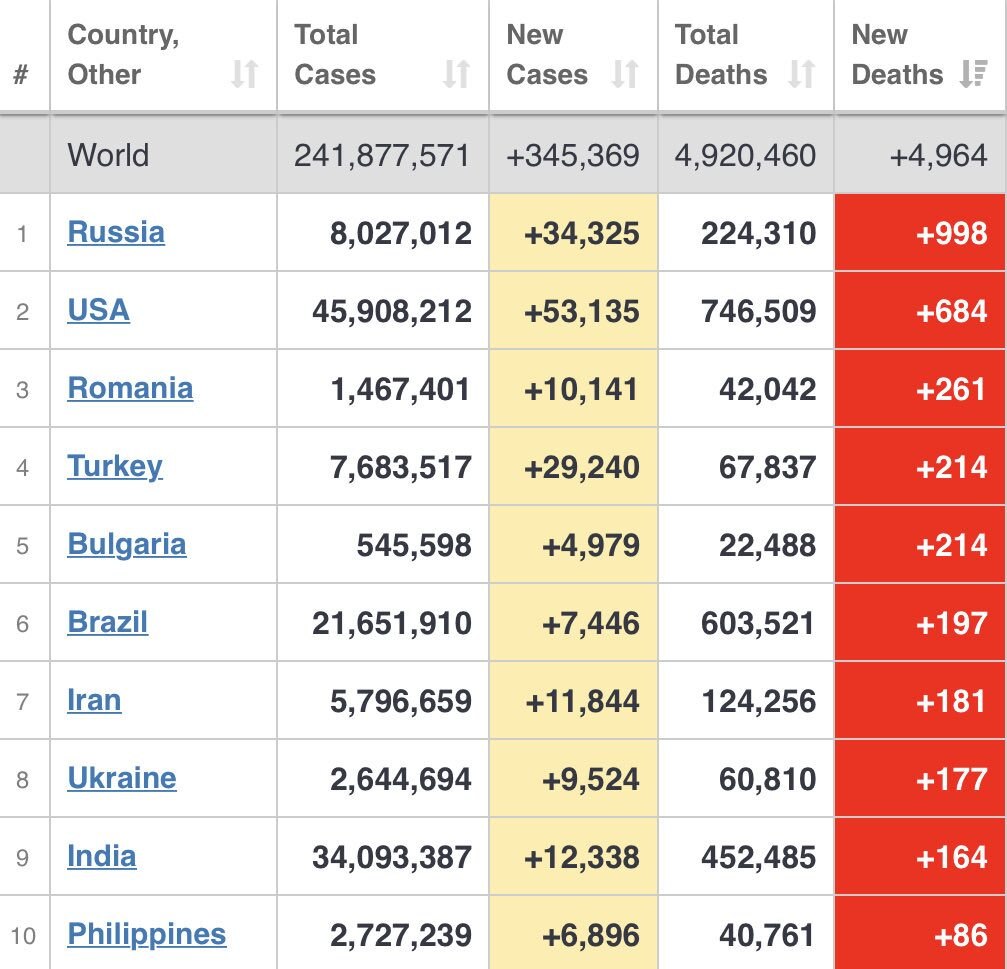Click USA's yellow +53,135 new cases cell
This screenshot has width=1007, height=969.
tap(573, 311)
